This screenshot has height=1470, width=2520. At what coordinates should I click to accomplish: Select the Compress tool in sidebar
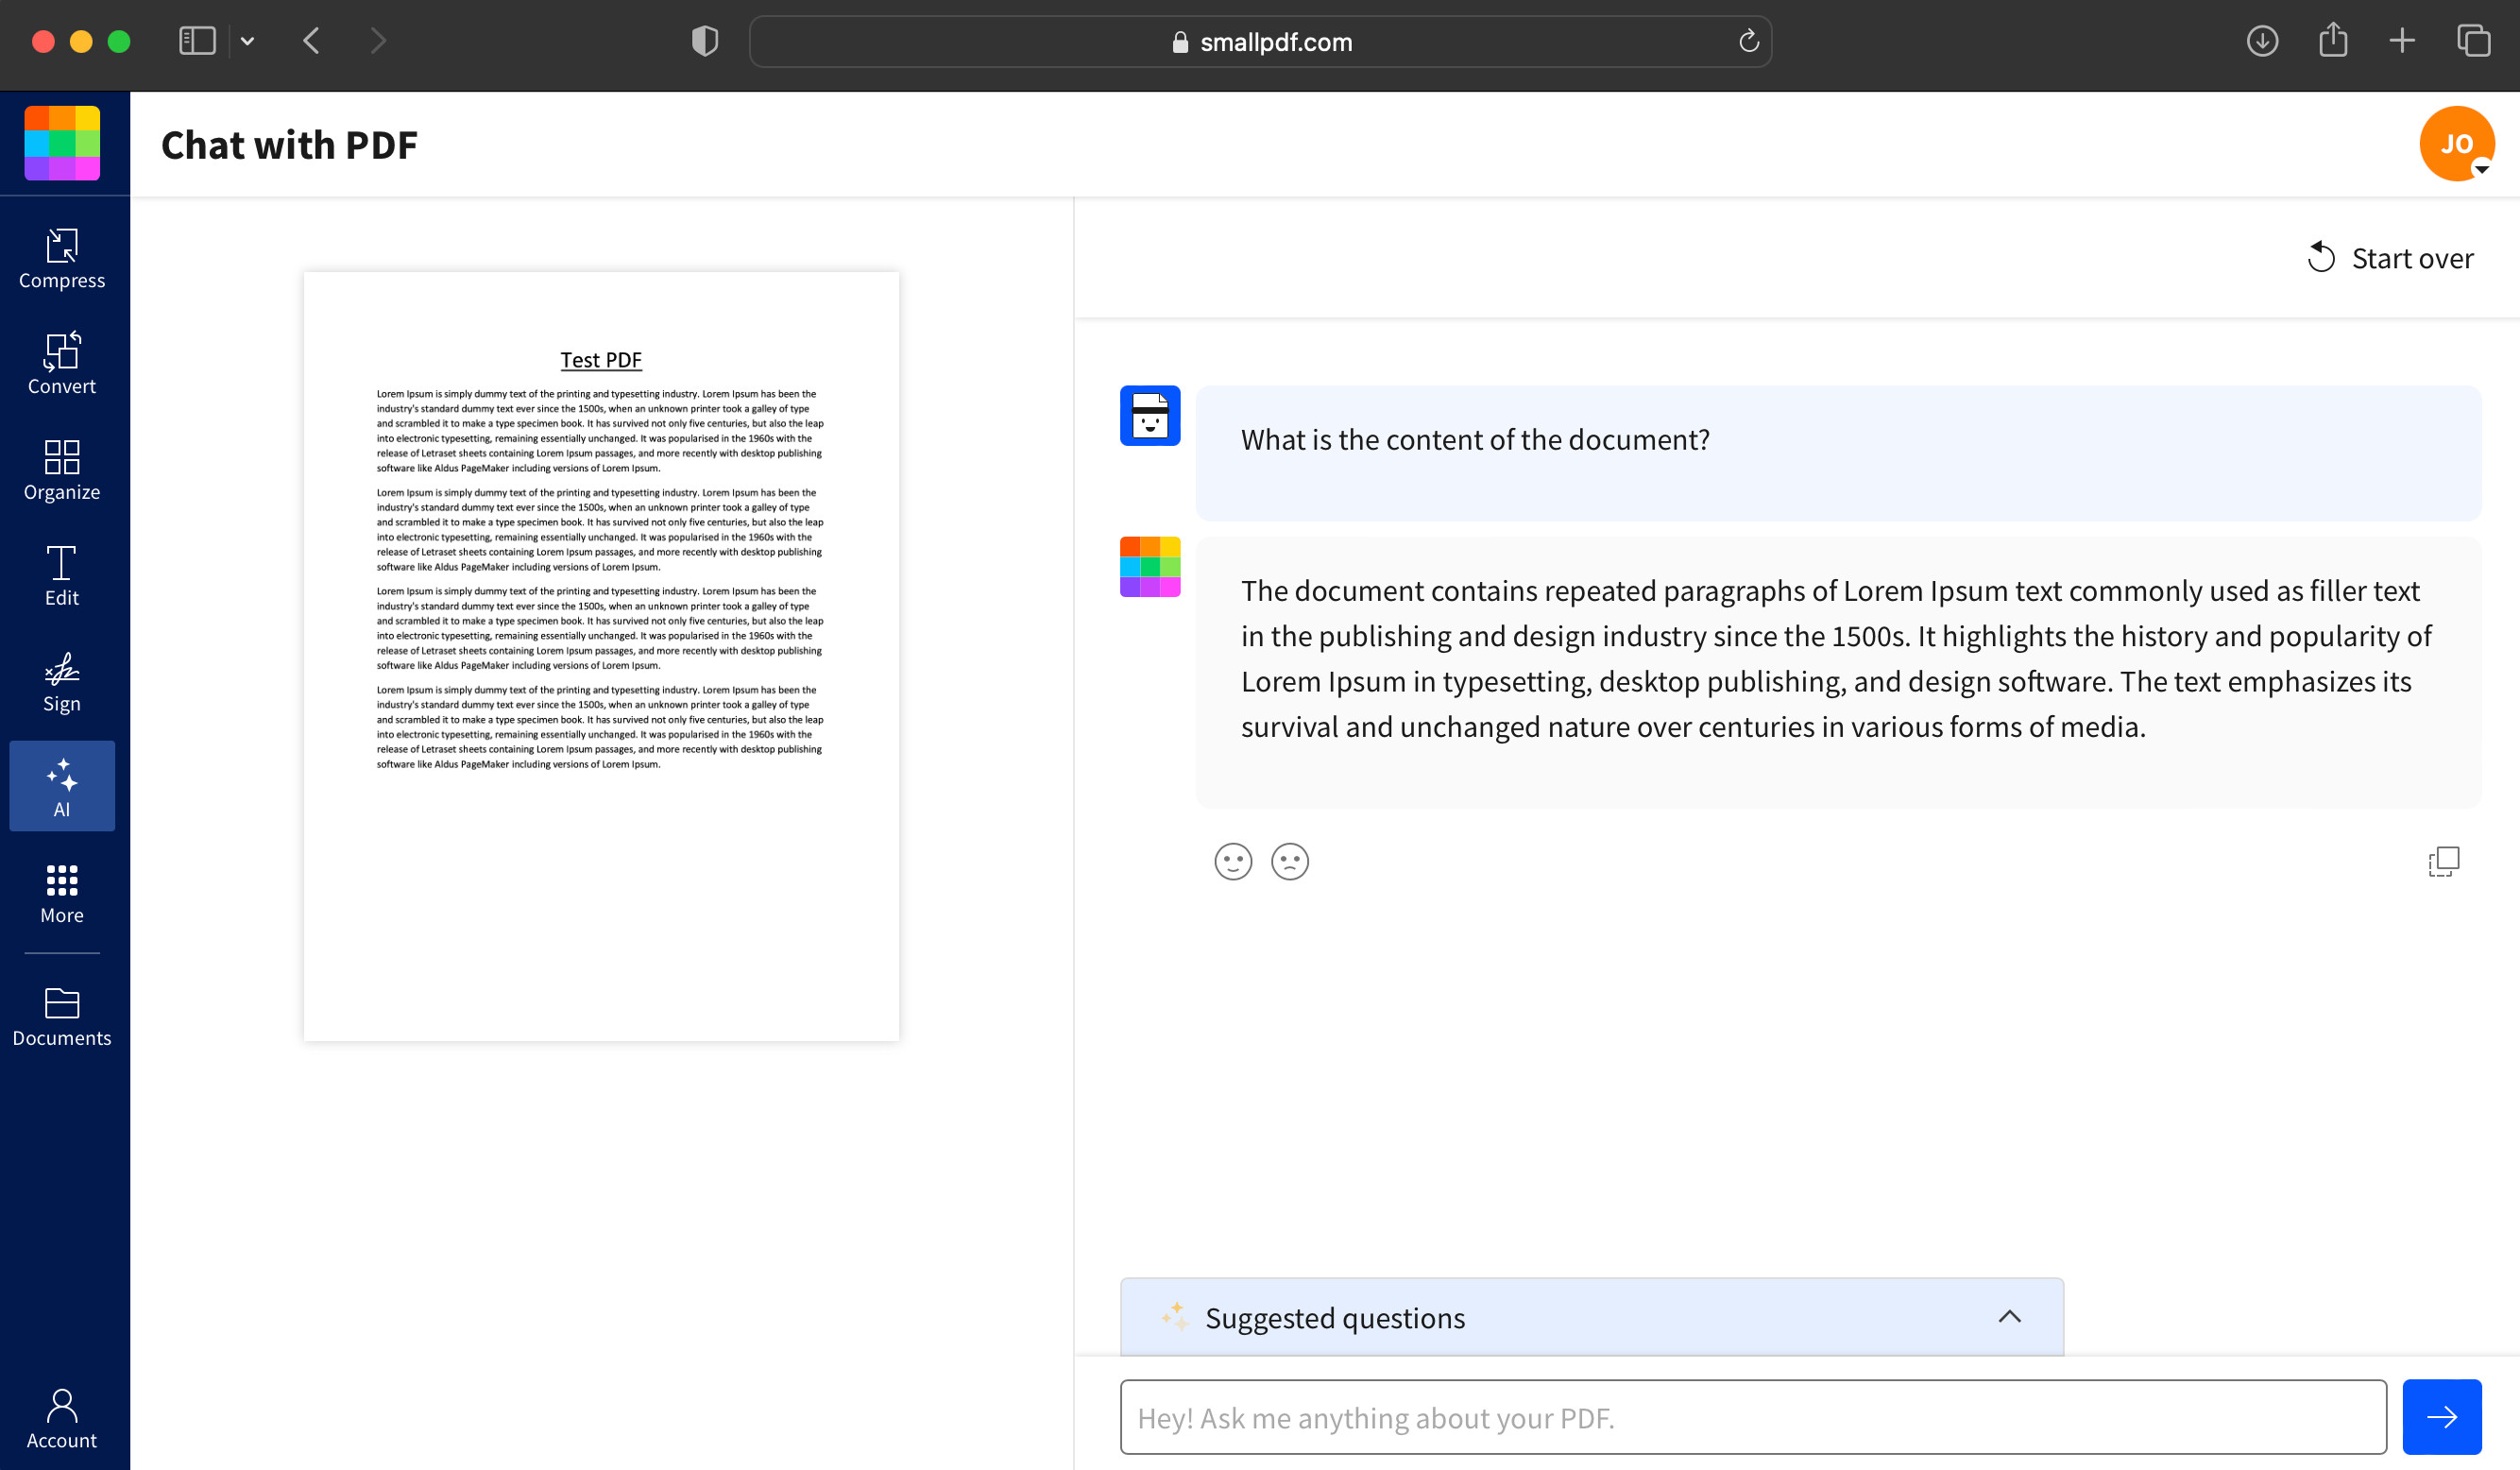61,259
